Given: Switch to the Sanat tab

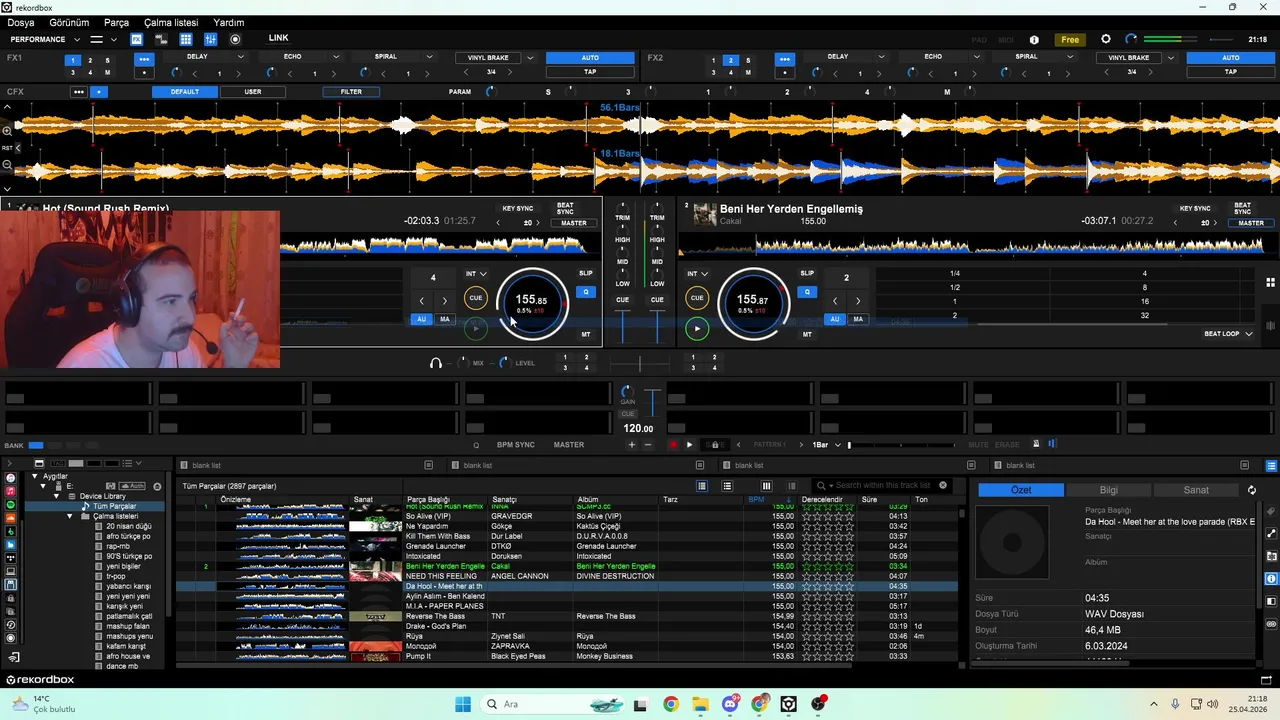Looking at the screenshot, I should click(1196, 490).
